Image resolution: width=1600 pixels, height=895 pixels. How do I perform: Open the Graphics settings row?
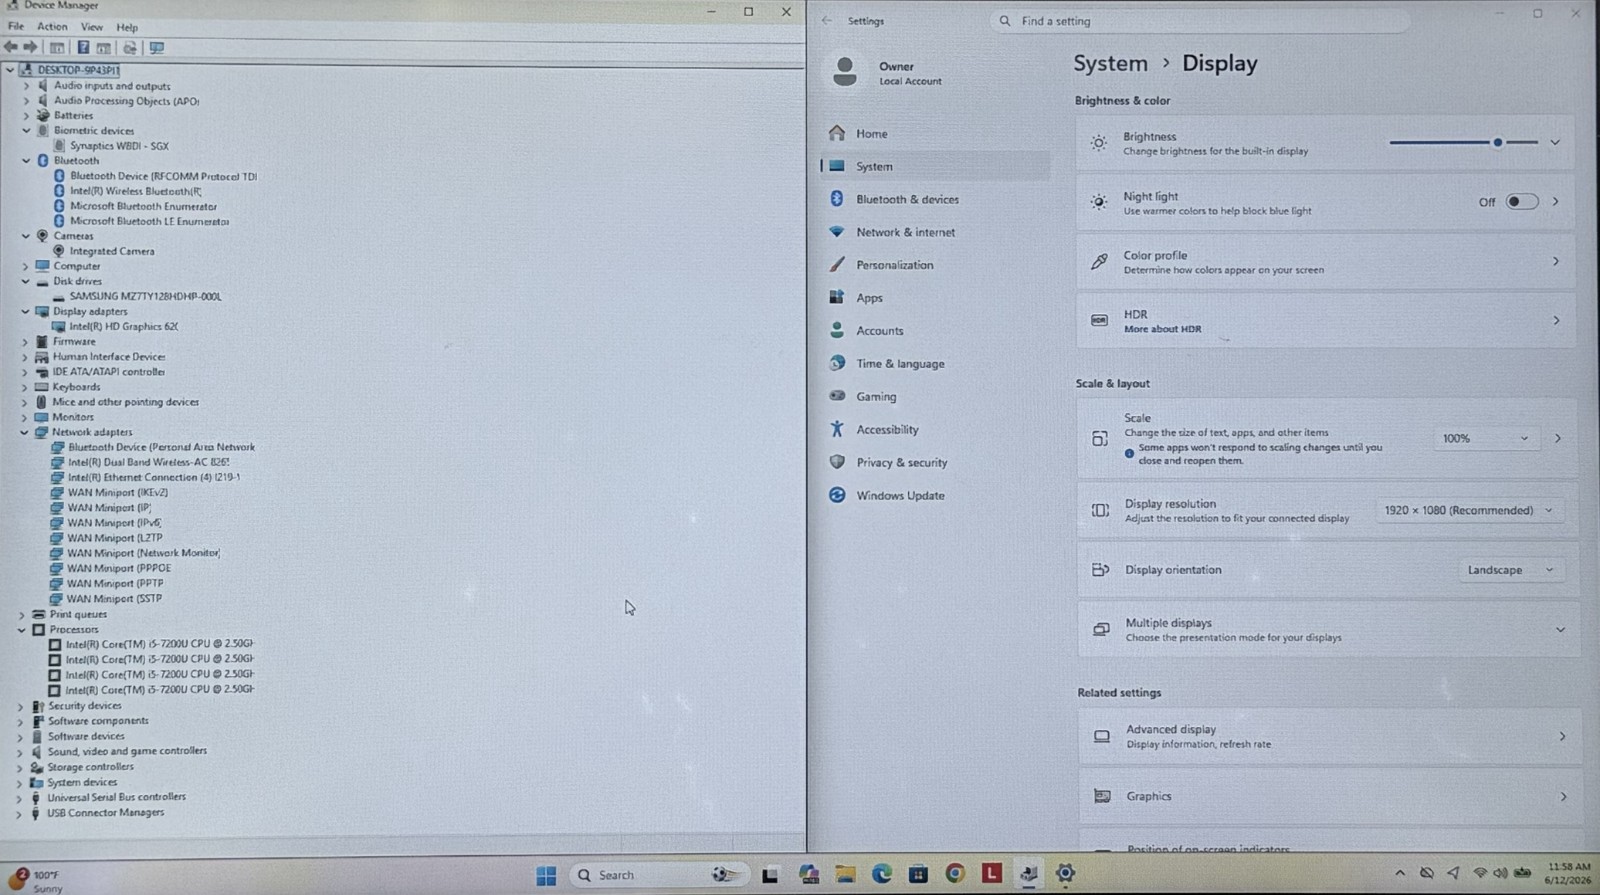pos(1329,797)
